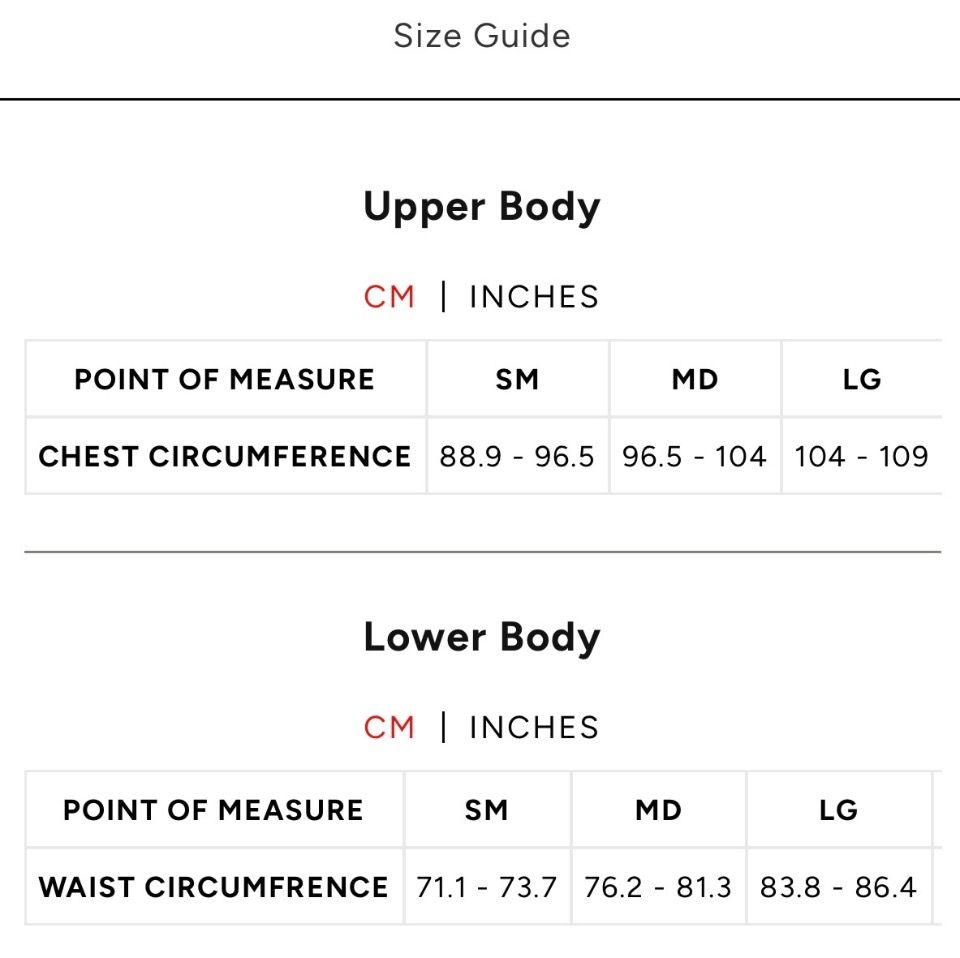Select the SM column header in chest table

pyautogui.click(x=517, y=380)
